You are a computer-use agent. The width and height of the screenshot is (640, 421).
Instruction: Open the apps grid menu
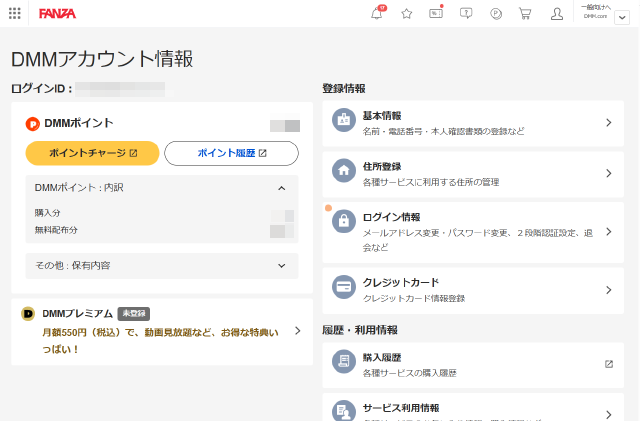point(15,13)
